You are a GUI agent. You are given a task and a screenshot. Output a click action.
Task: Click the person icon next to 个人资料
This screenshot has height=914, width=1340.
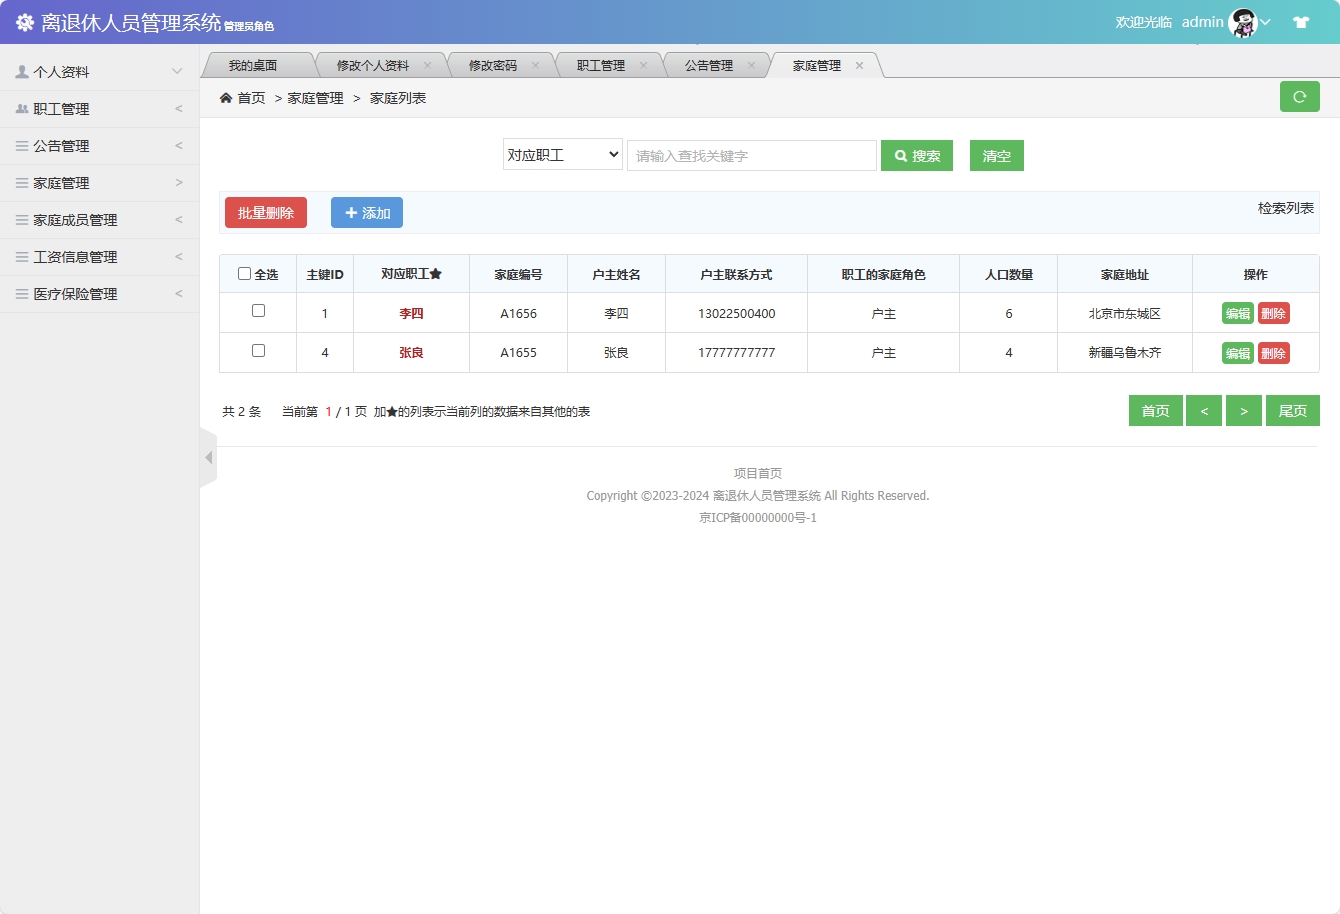tap(20, 71)
